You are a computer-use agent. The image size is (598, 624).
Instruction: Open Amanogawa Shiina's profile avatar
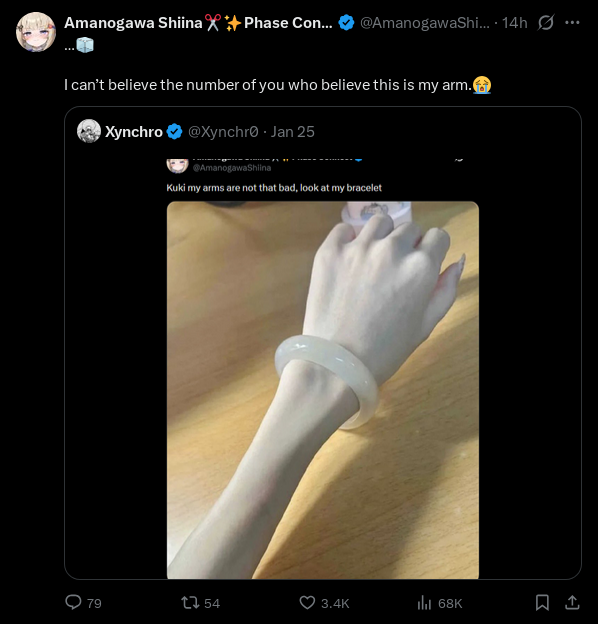36,32
